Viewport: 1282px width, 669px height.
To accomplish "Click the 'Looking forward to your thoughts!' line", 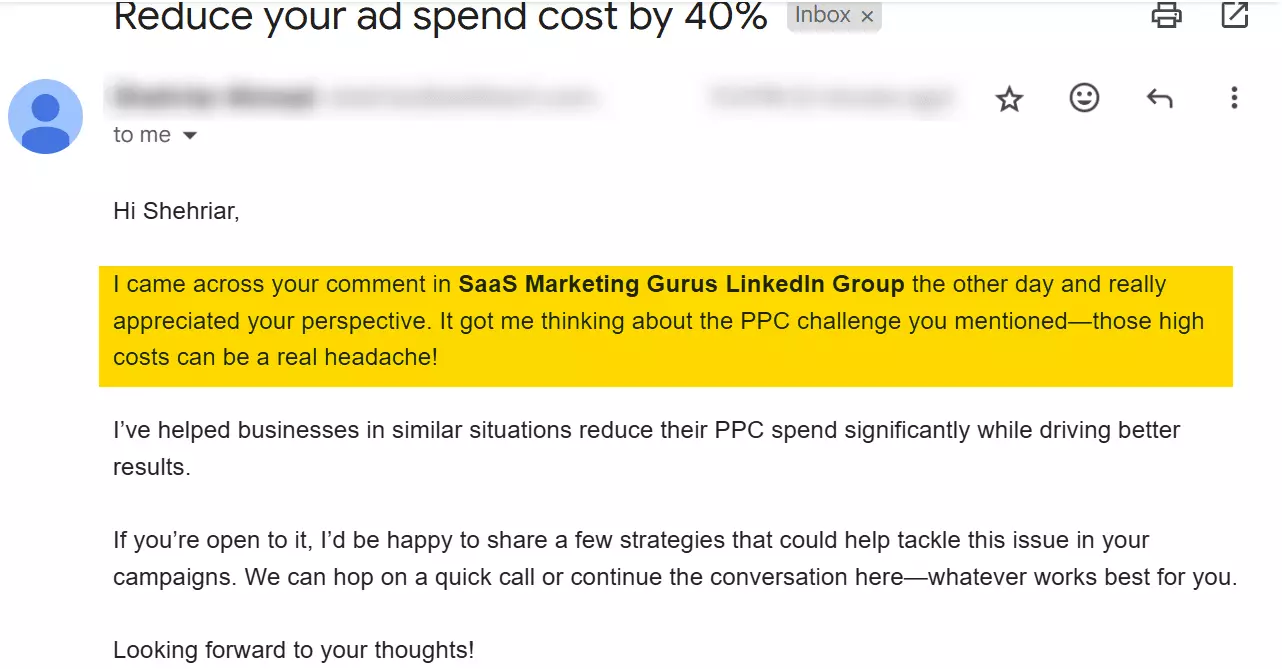I will coord(292,649).
